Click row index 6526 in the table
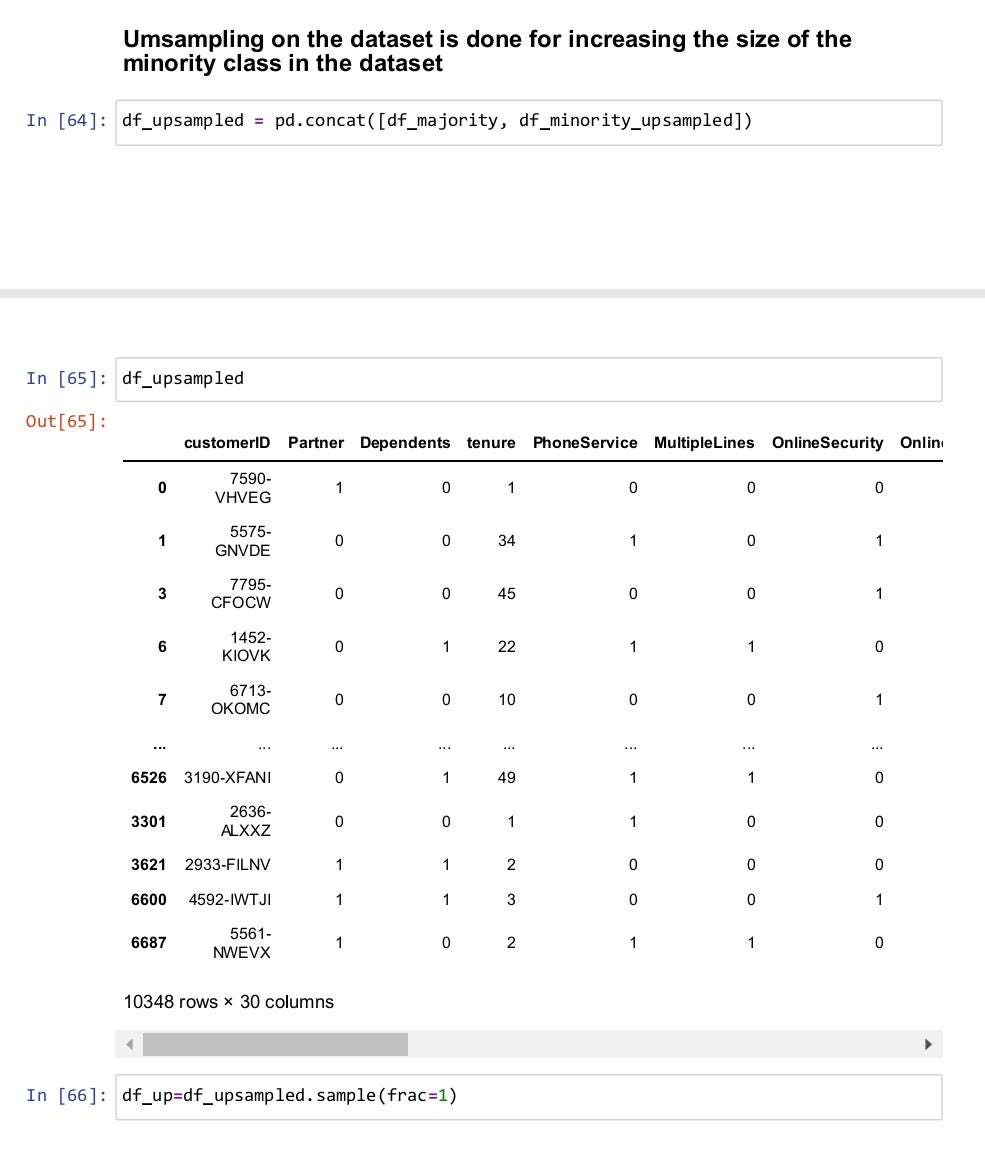985x1167 pixels. (x=148, y=778)
